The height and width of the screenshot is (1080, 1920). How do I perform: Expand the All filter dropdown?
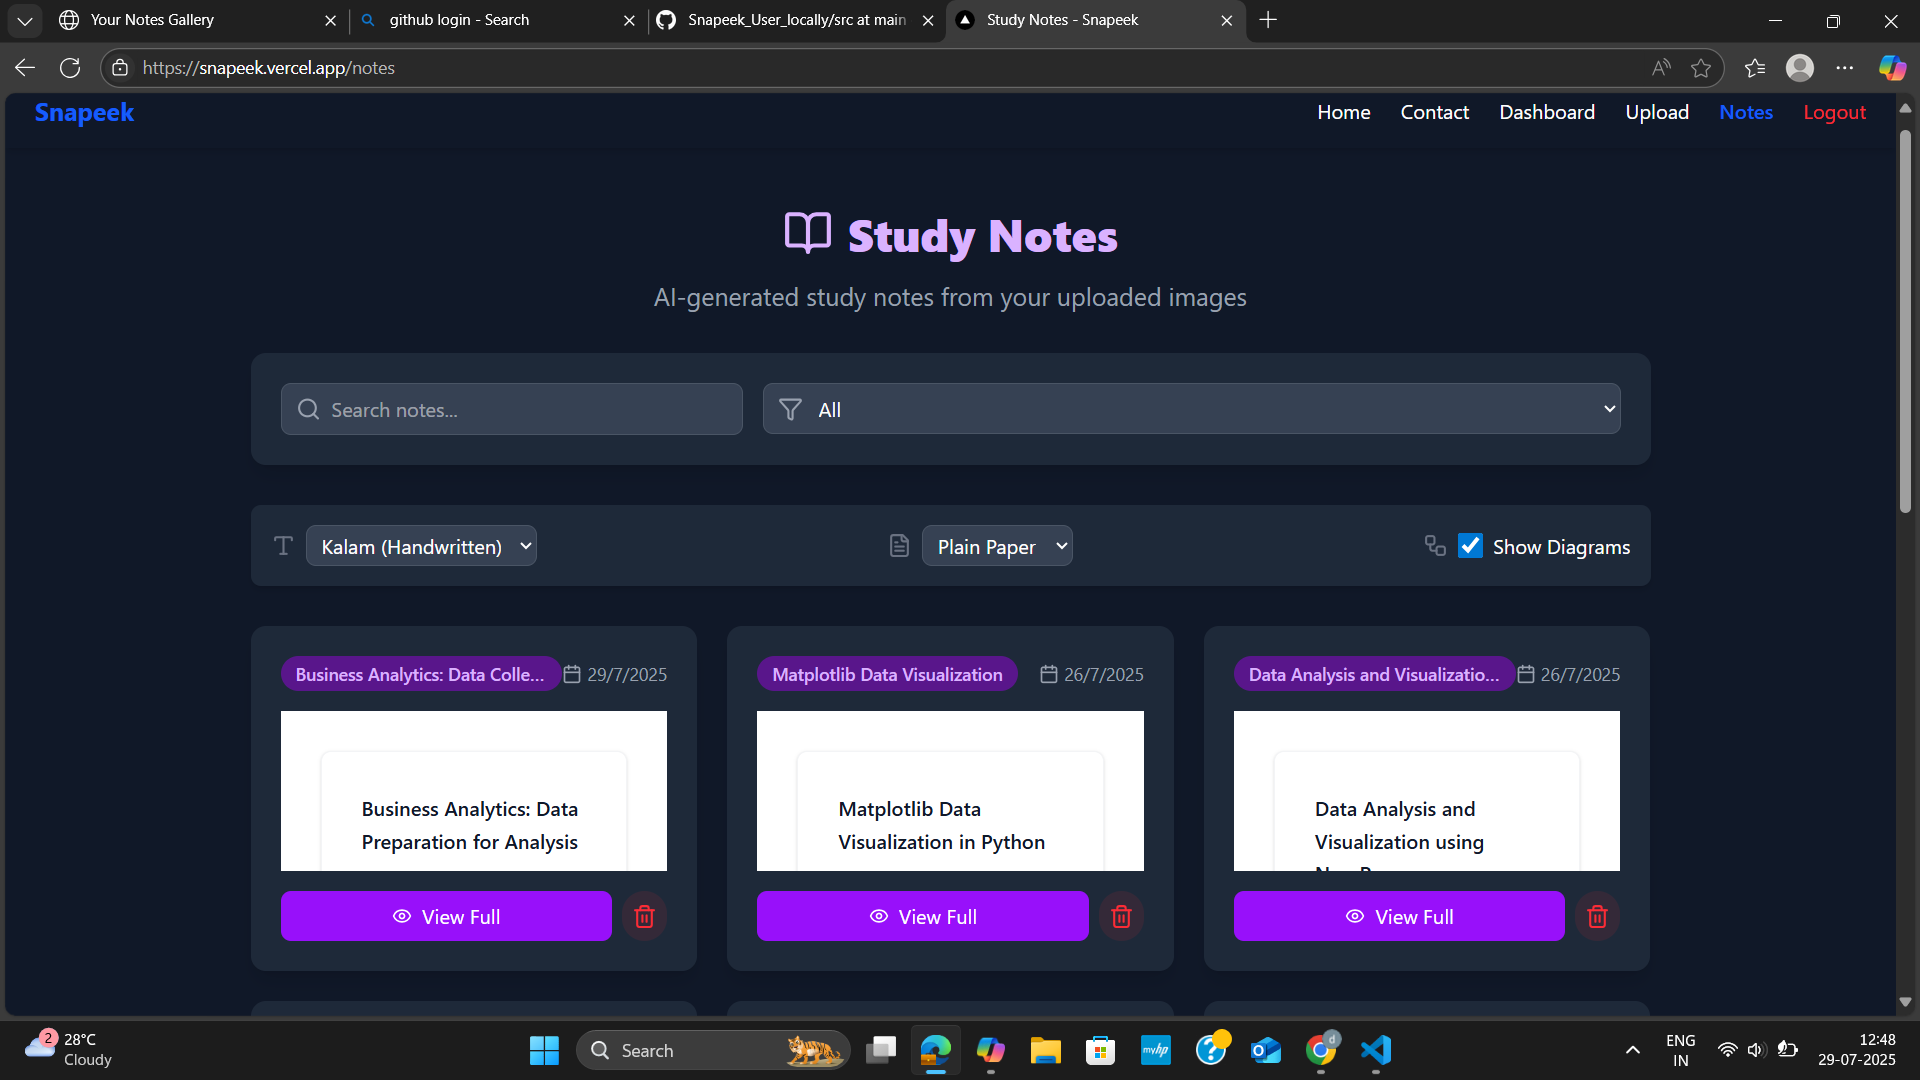[x=1191, y=409]
